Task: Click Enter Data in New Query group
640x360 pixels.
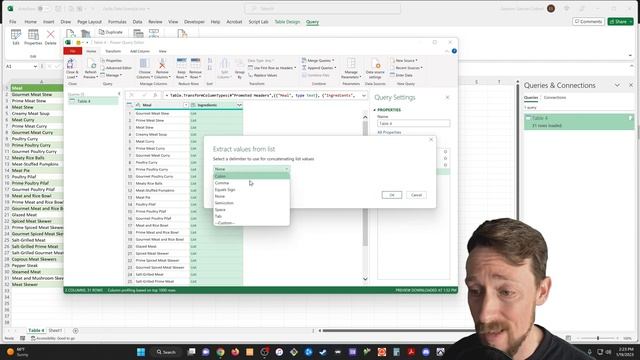Action: 401,75
